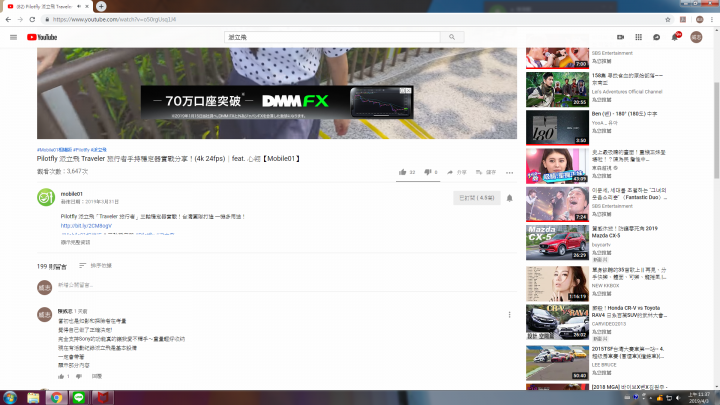Open the notifications bell in the YouTube header

point(675,37)
